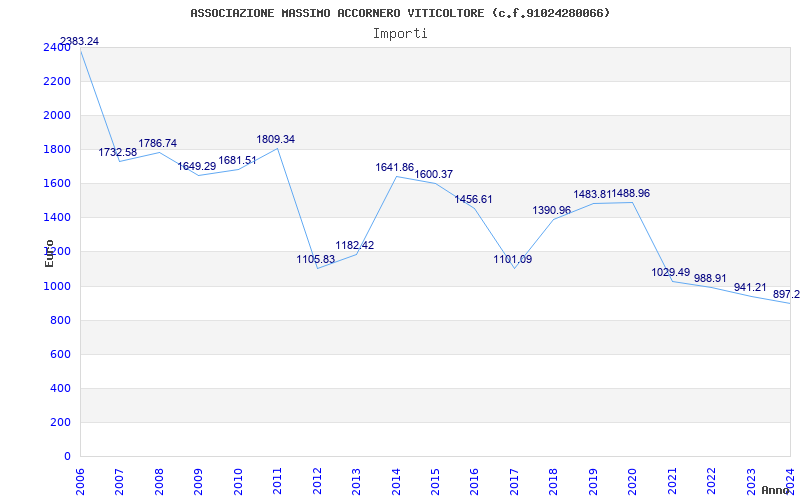Select the 1182.42 data label

(355, 245)
